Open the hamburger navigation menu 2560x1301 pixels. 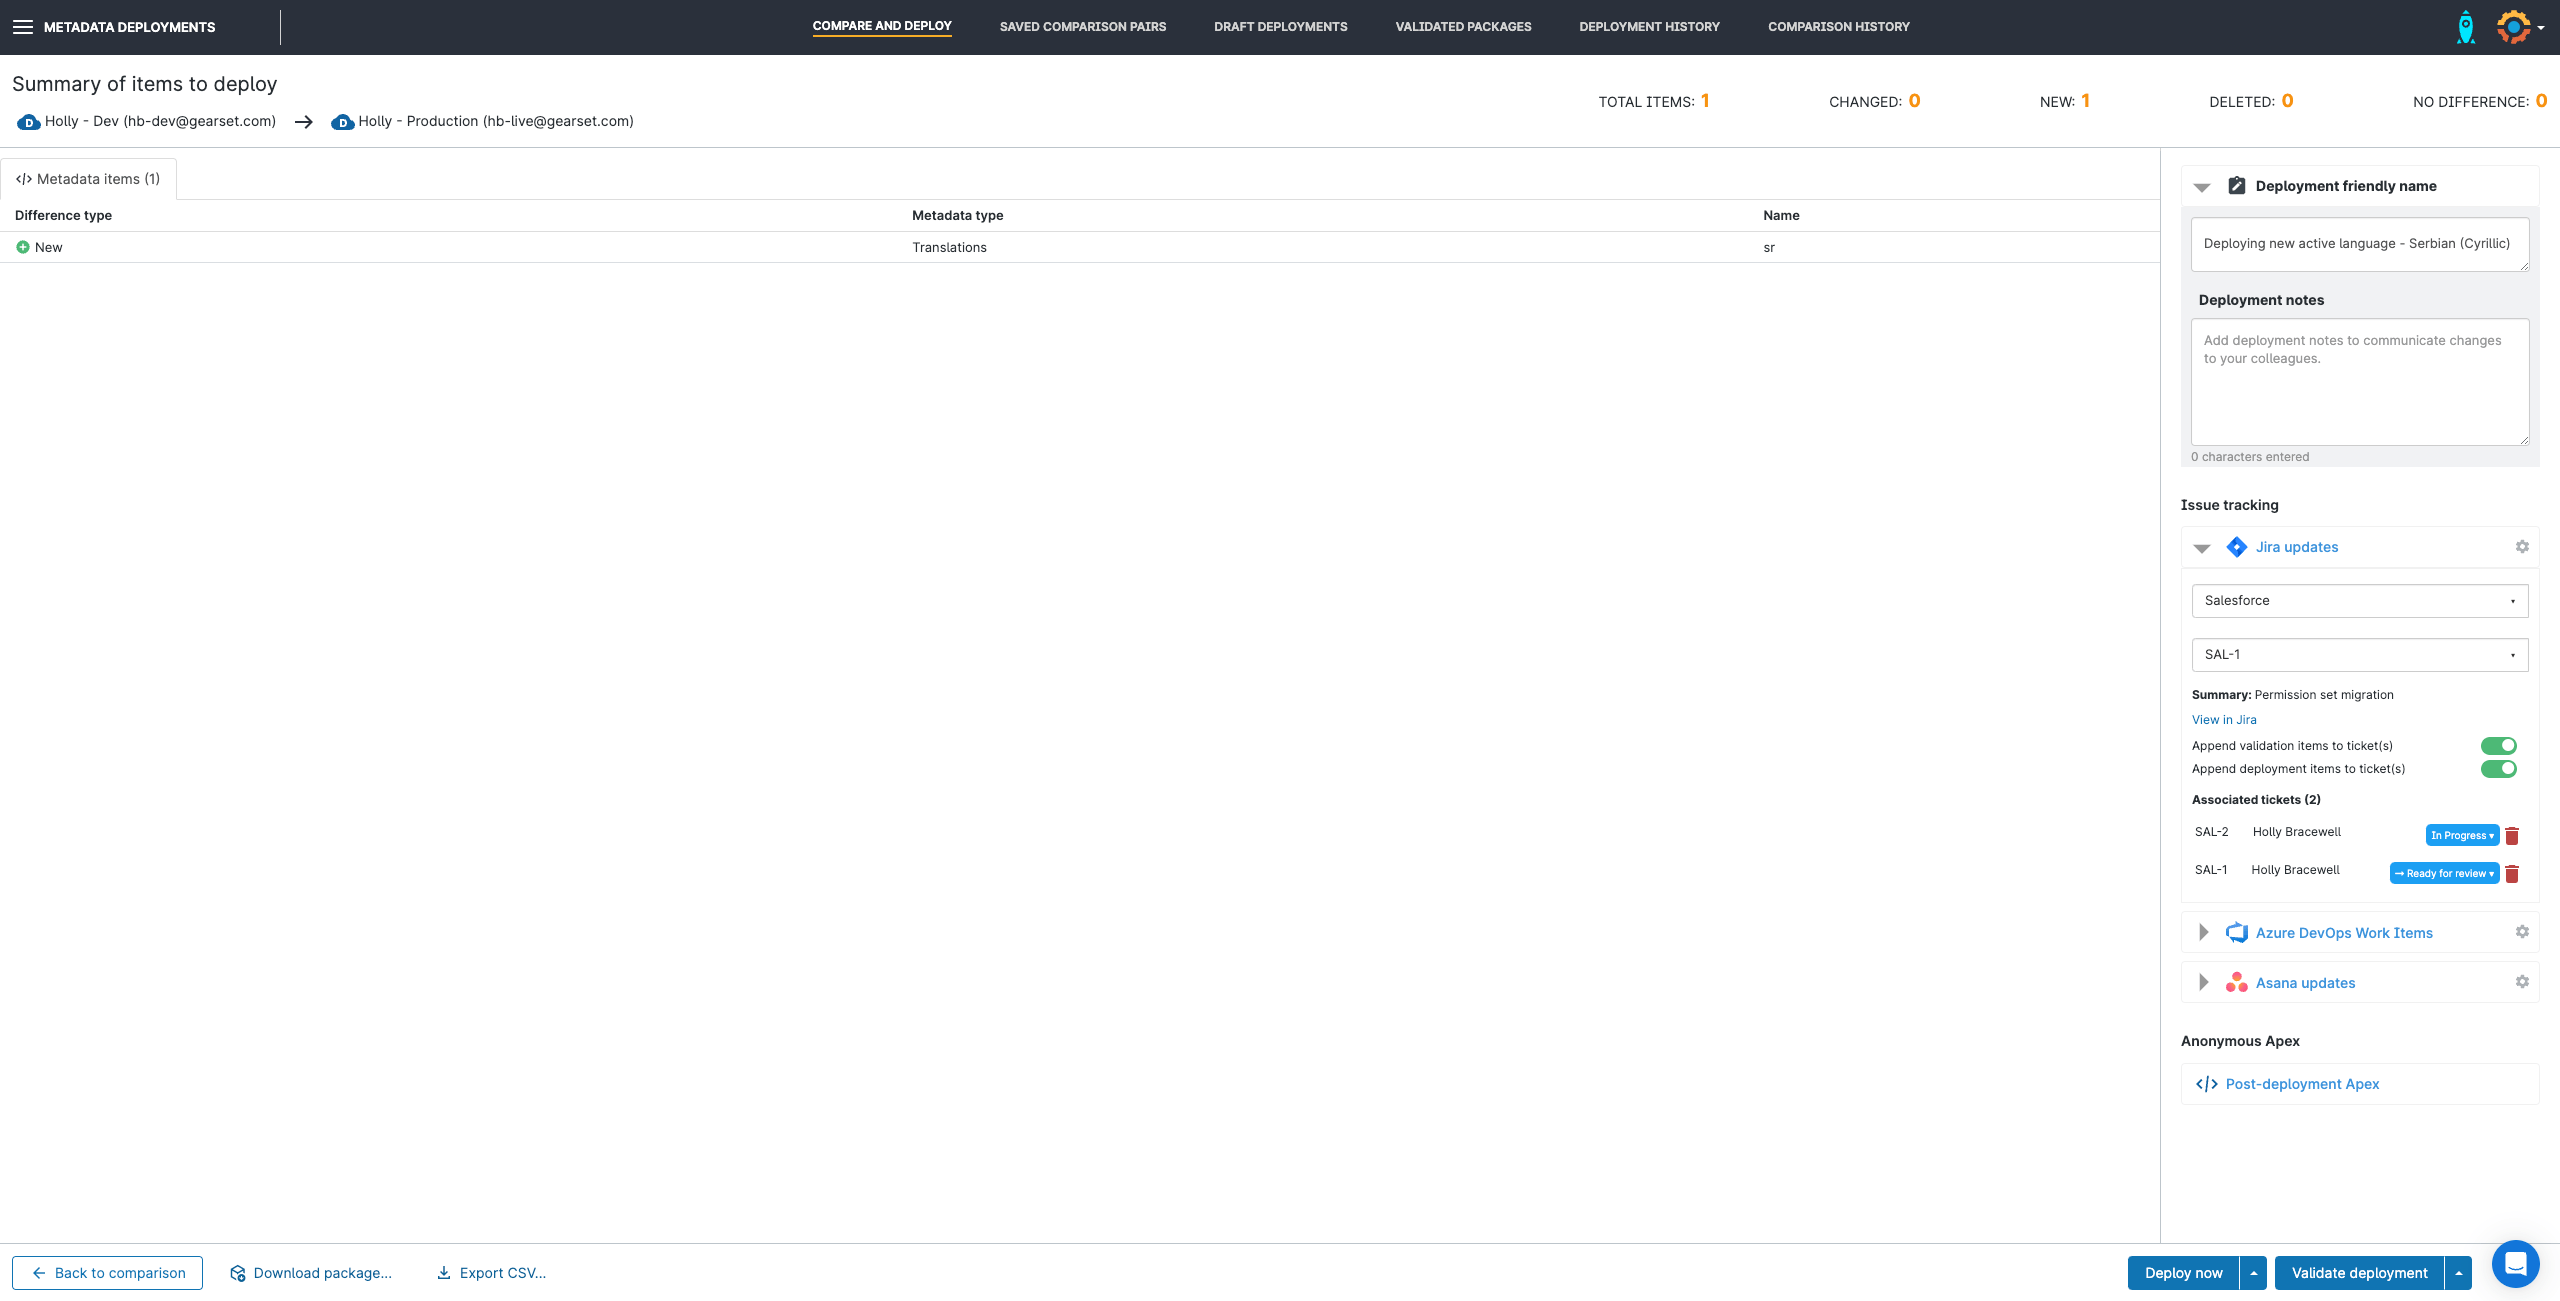pyautogui.click(x=22, y=27)
